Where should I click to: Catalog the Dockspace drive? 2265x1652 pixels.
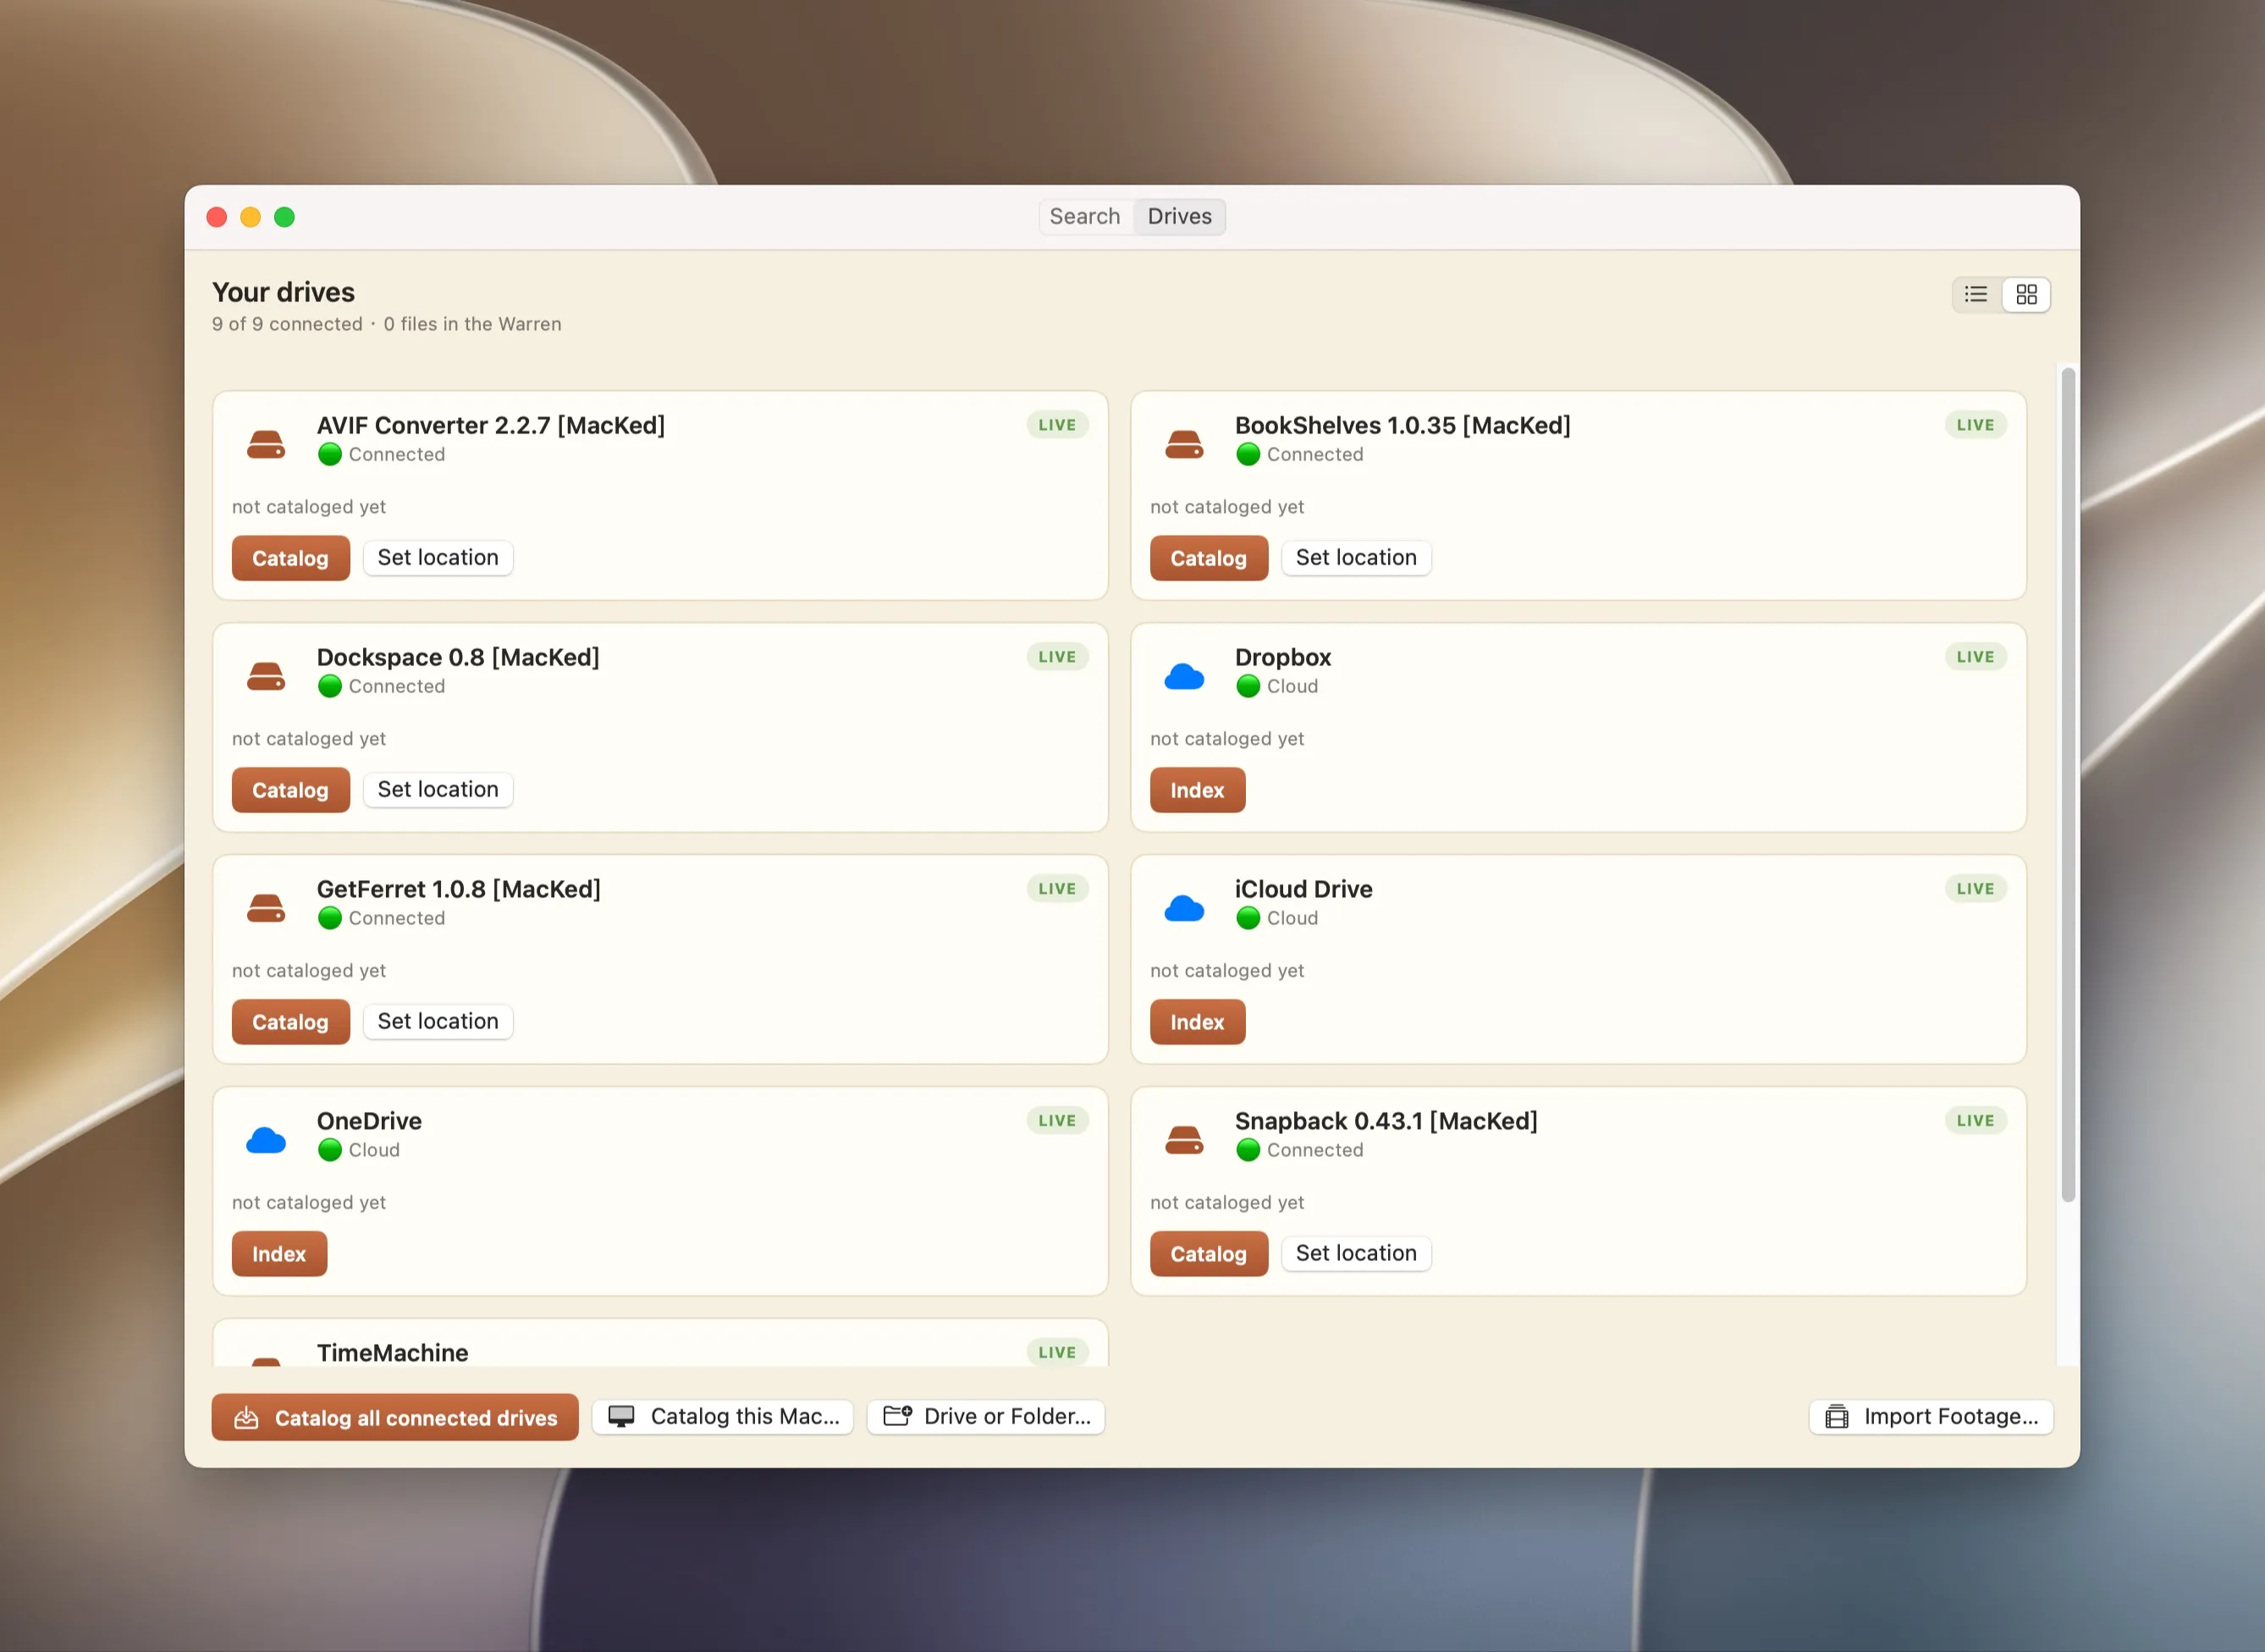pos(290,790)
